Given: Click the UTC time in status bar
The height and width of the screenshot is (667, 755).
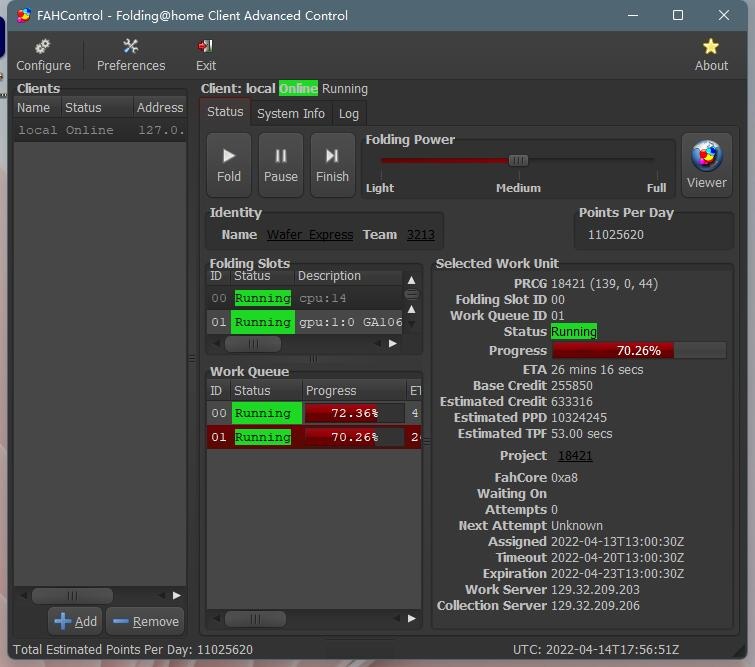Looking at the screenshot, I should coord(596,650).
